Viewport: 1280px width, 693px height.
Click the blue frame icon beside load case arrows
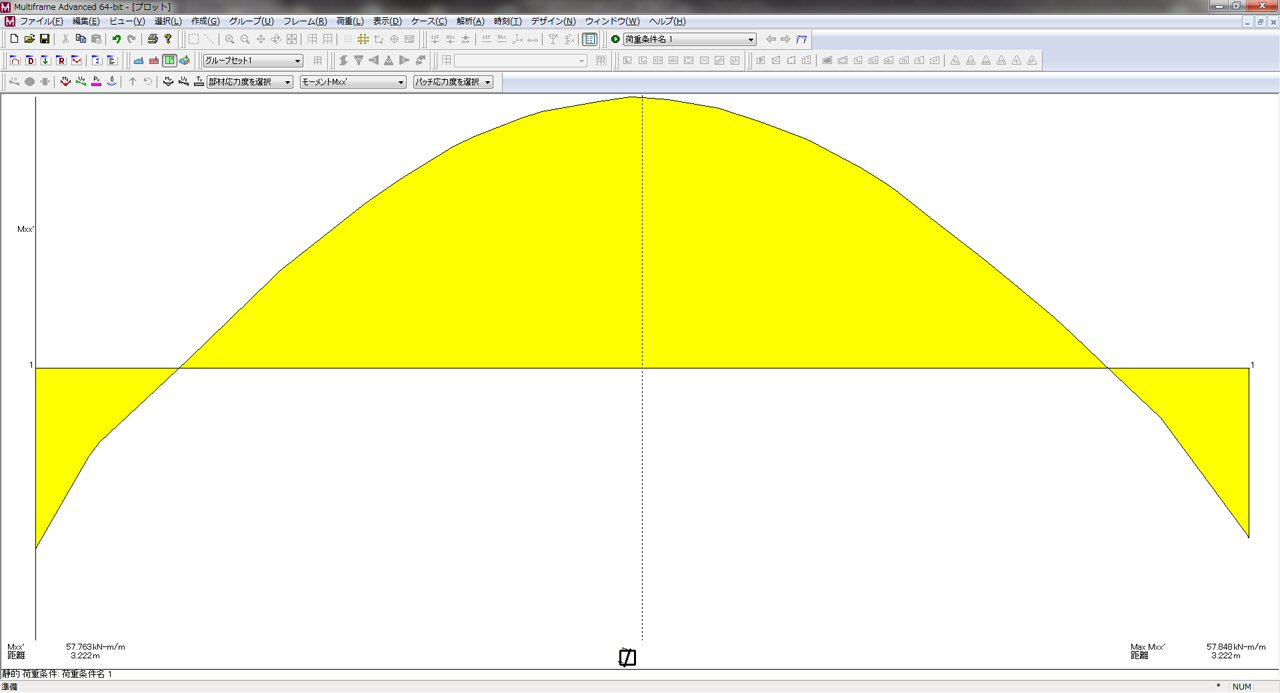pos(801,39)
